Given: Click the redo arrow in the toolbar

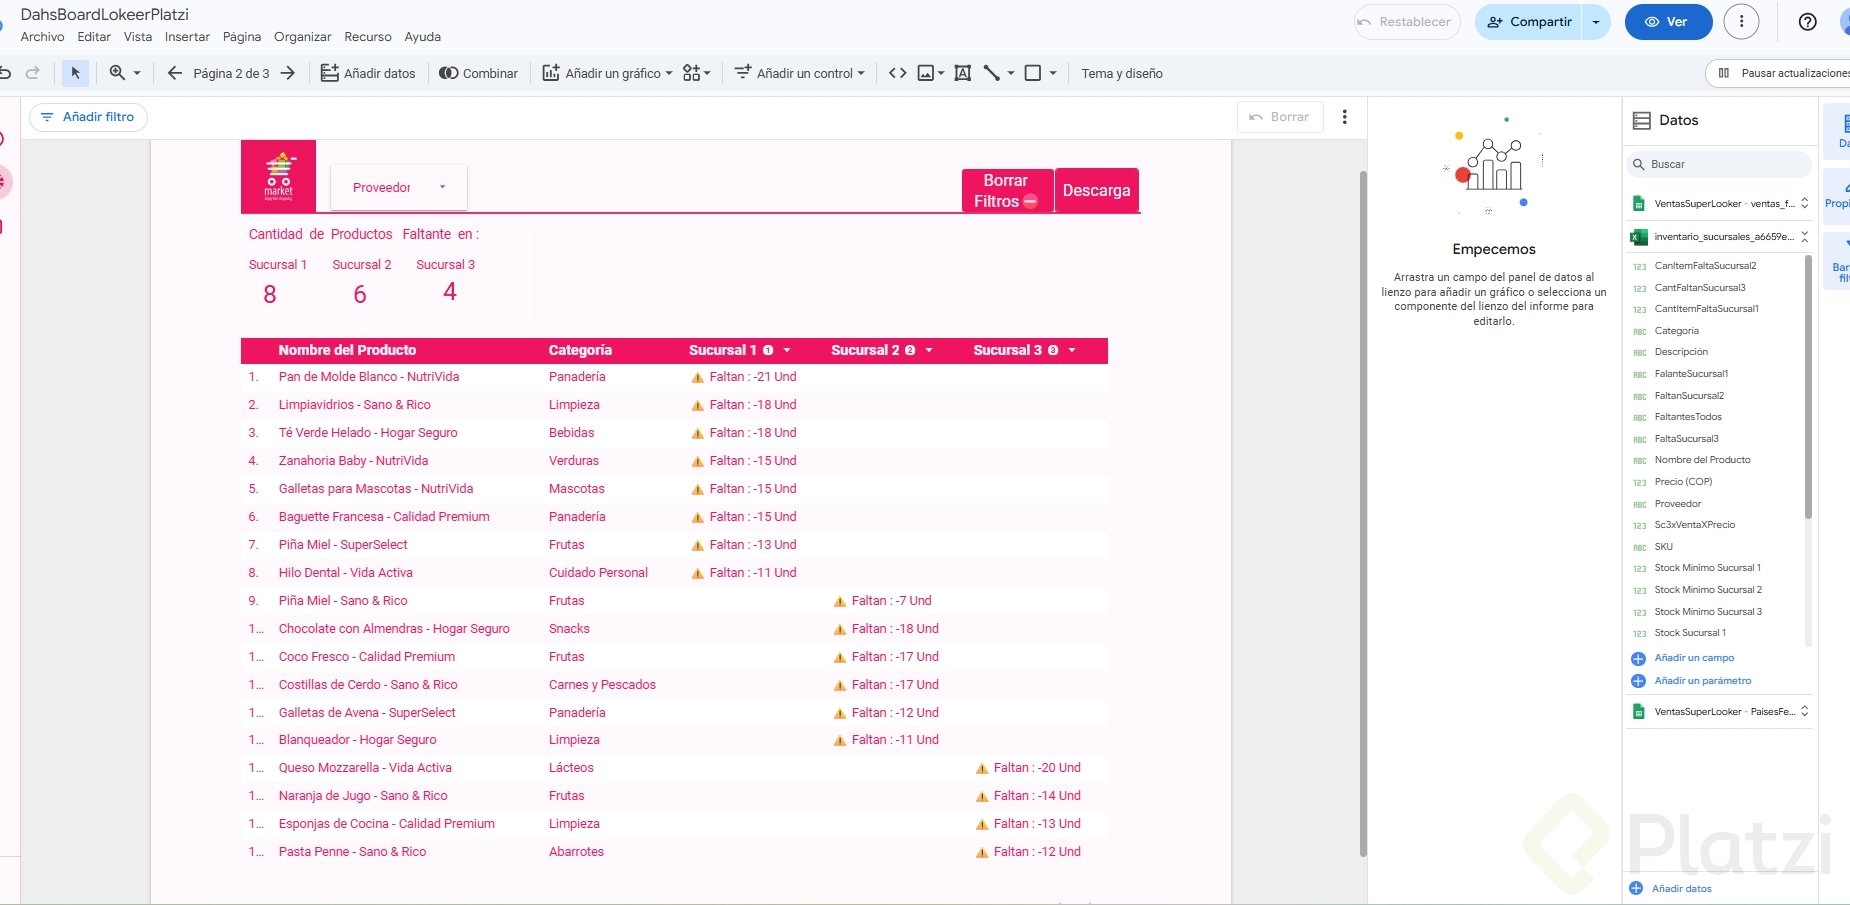Looking at the screenshot, I should tap(33, 73).
